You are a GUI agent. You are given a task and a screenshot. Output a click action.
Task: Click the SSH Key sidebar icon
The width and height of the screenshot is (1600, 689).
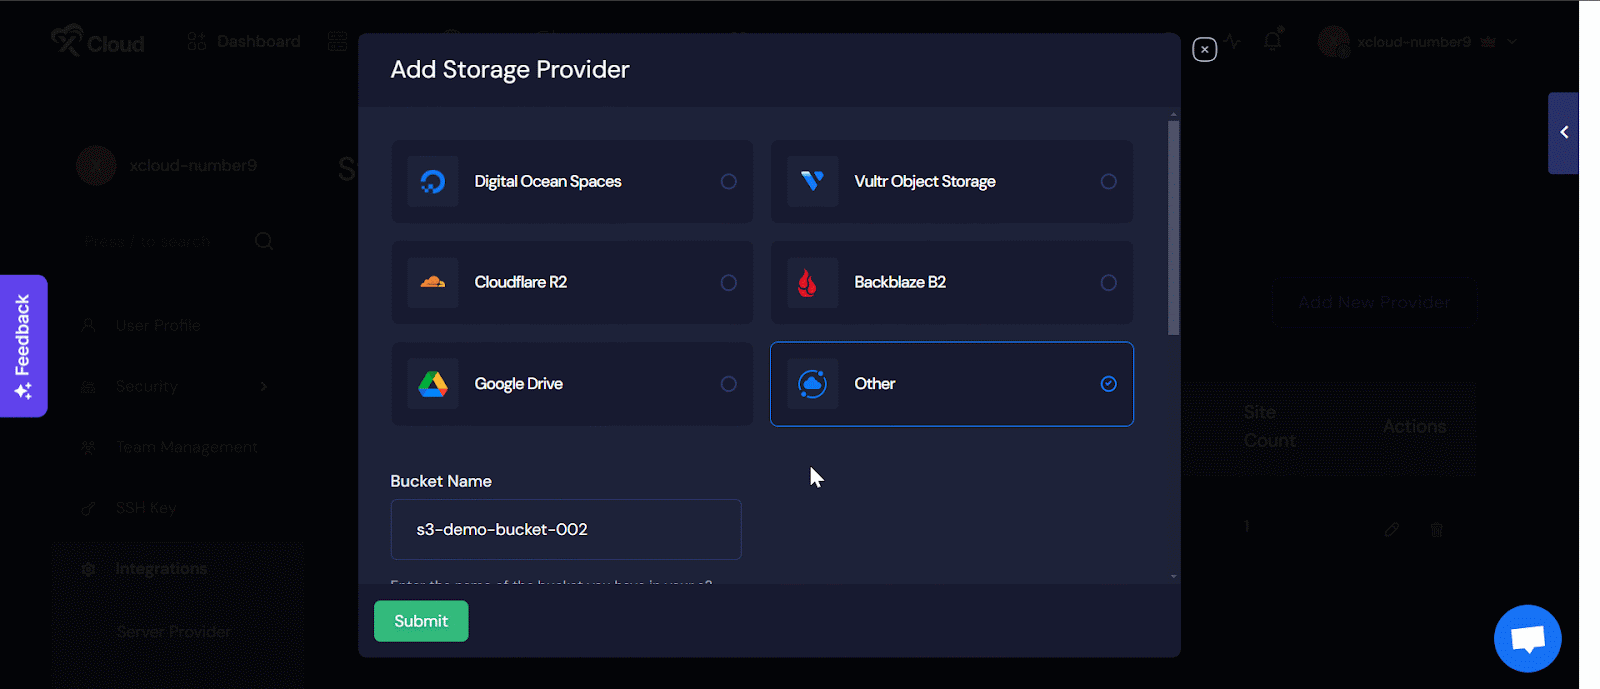pos(89,508)
